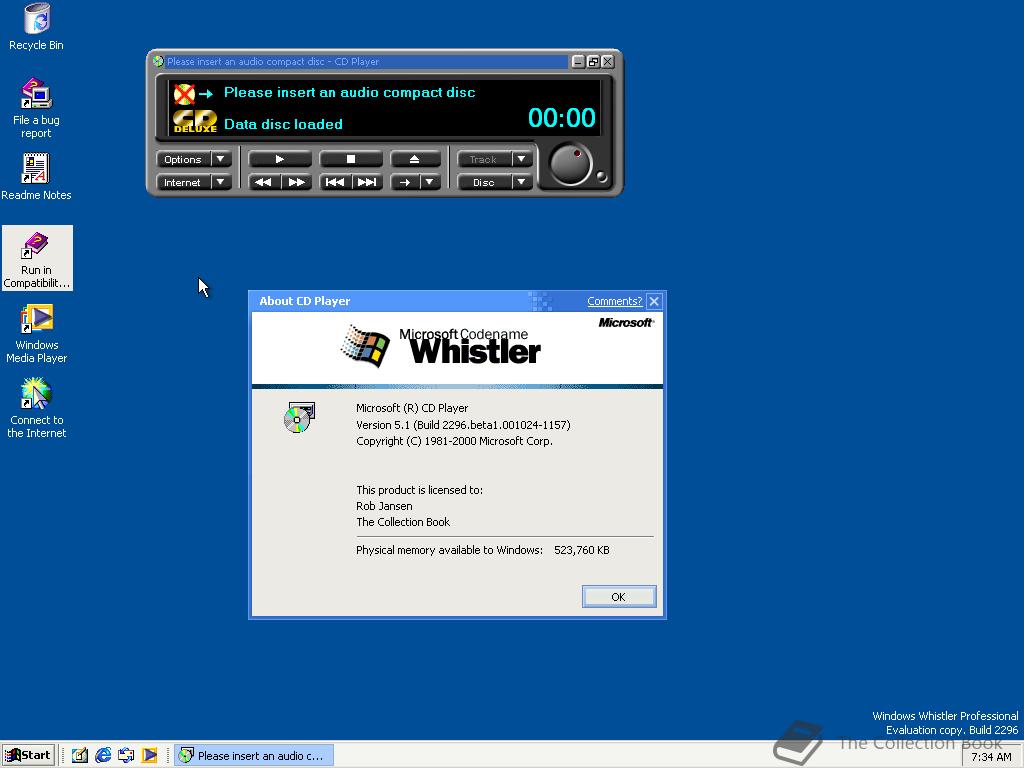
Task: Select Connect to the Internet icon
Action: (x=37, y=408)
